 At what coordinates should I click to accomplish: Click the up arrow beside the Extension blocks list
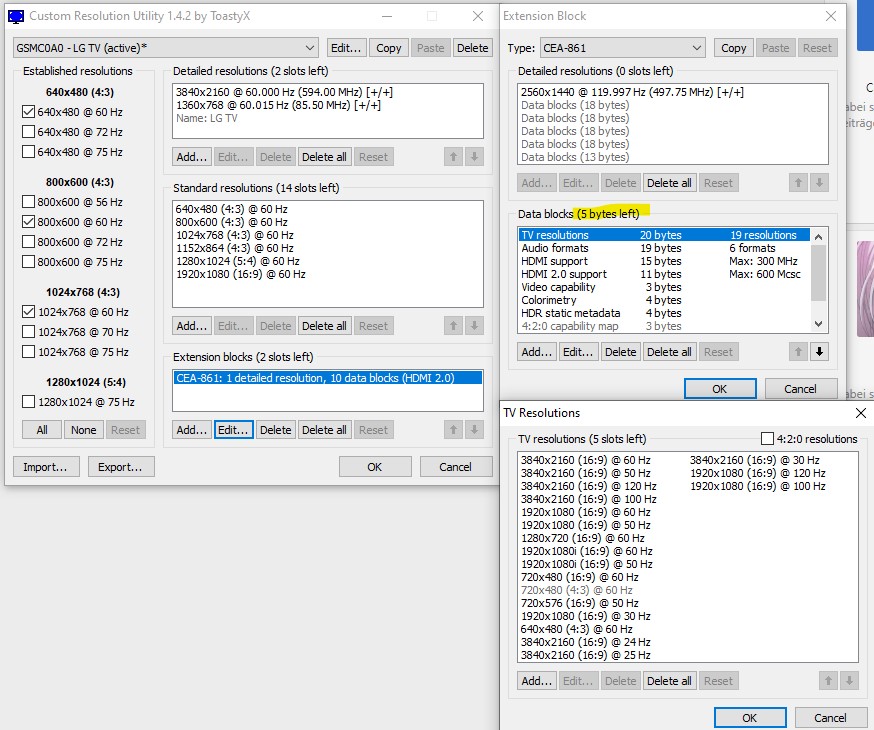tap(452, 429)
